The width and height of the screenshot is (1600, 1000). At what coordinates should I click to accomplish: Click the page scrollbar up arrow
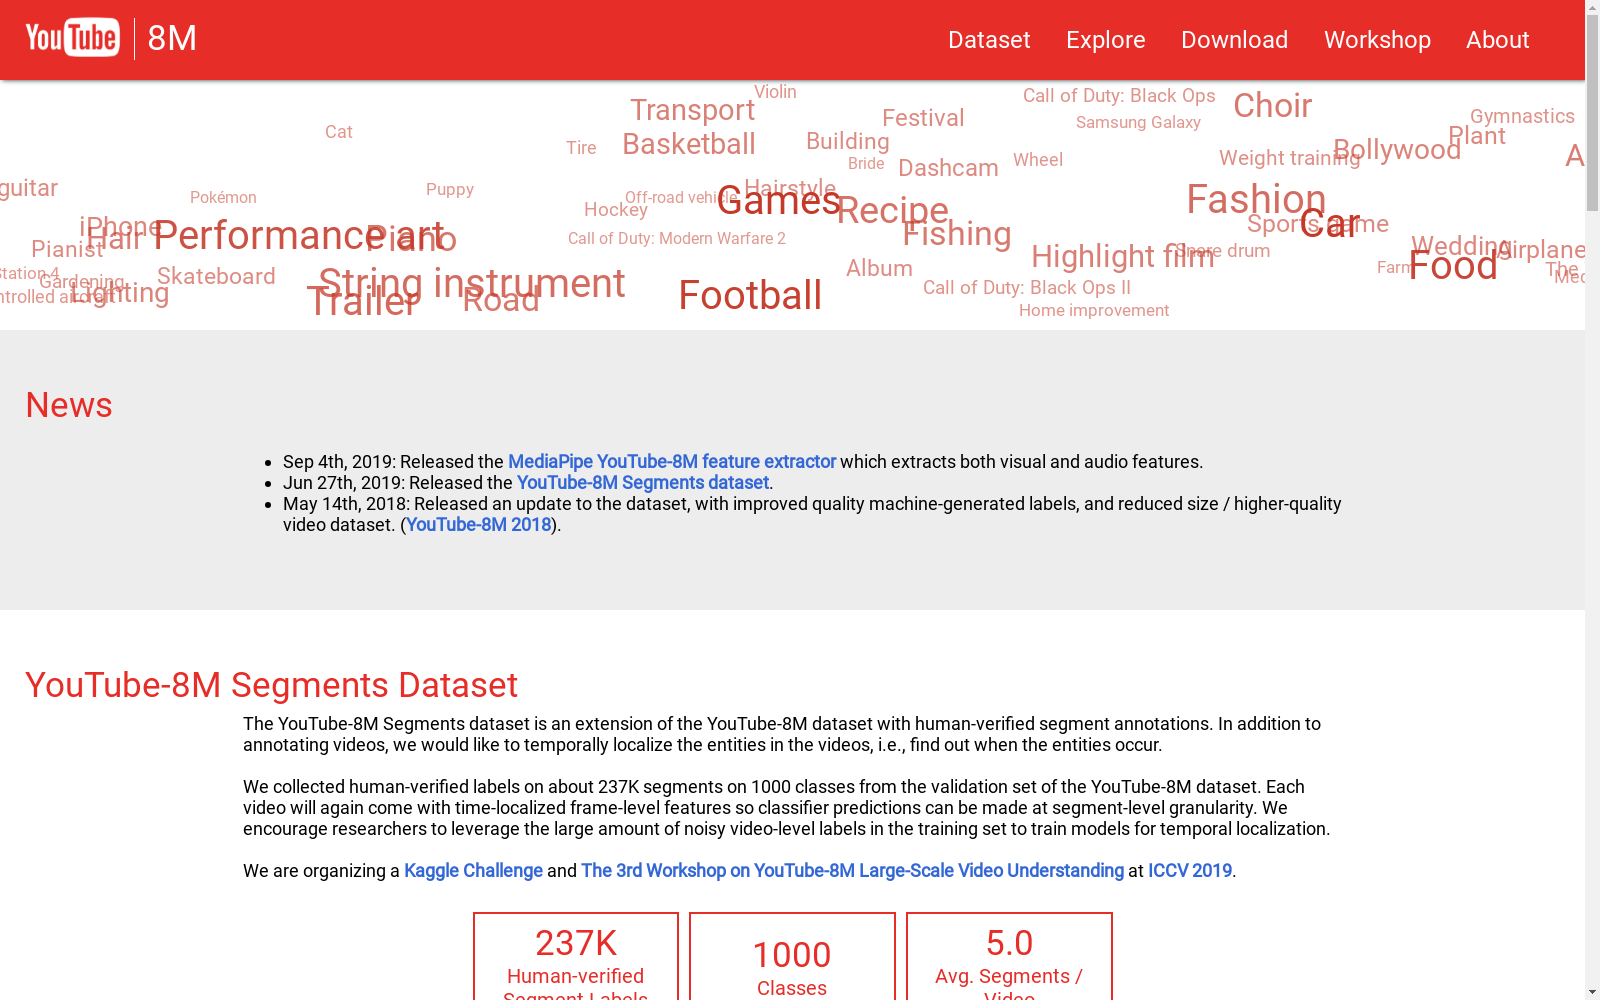coord(1592,7)
